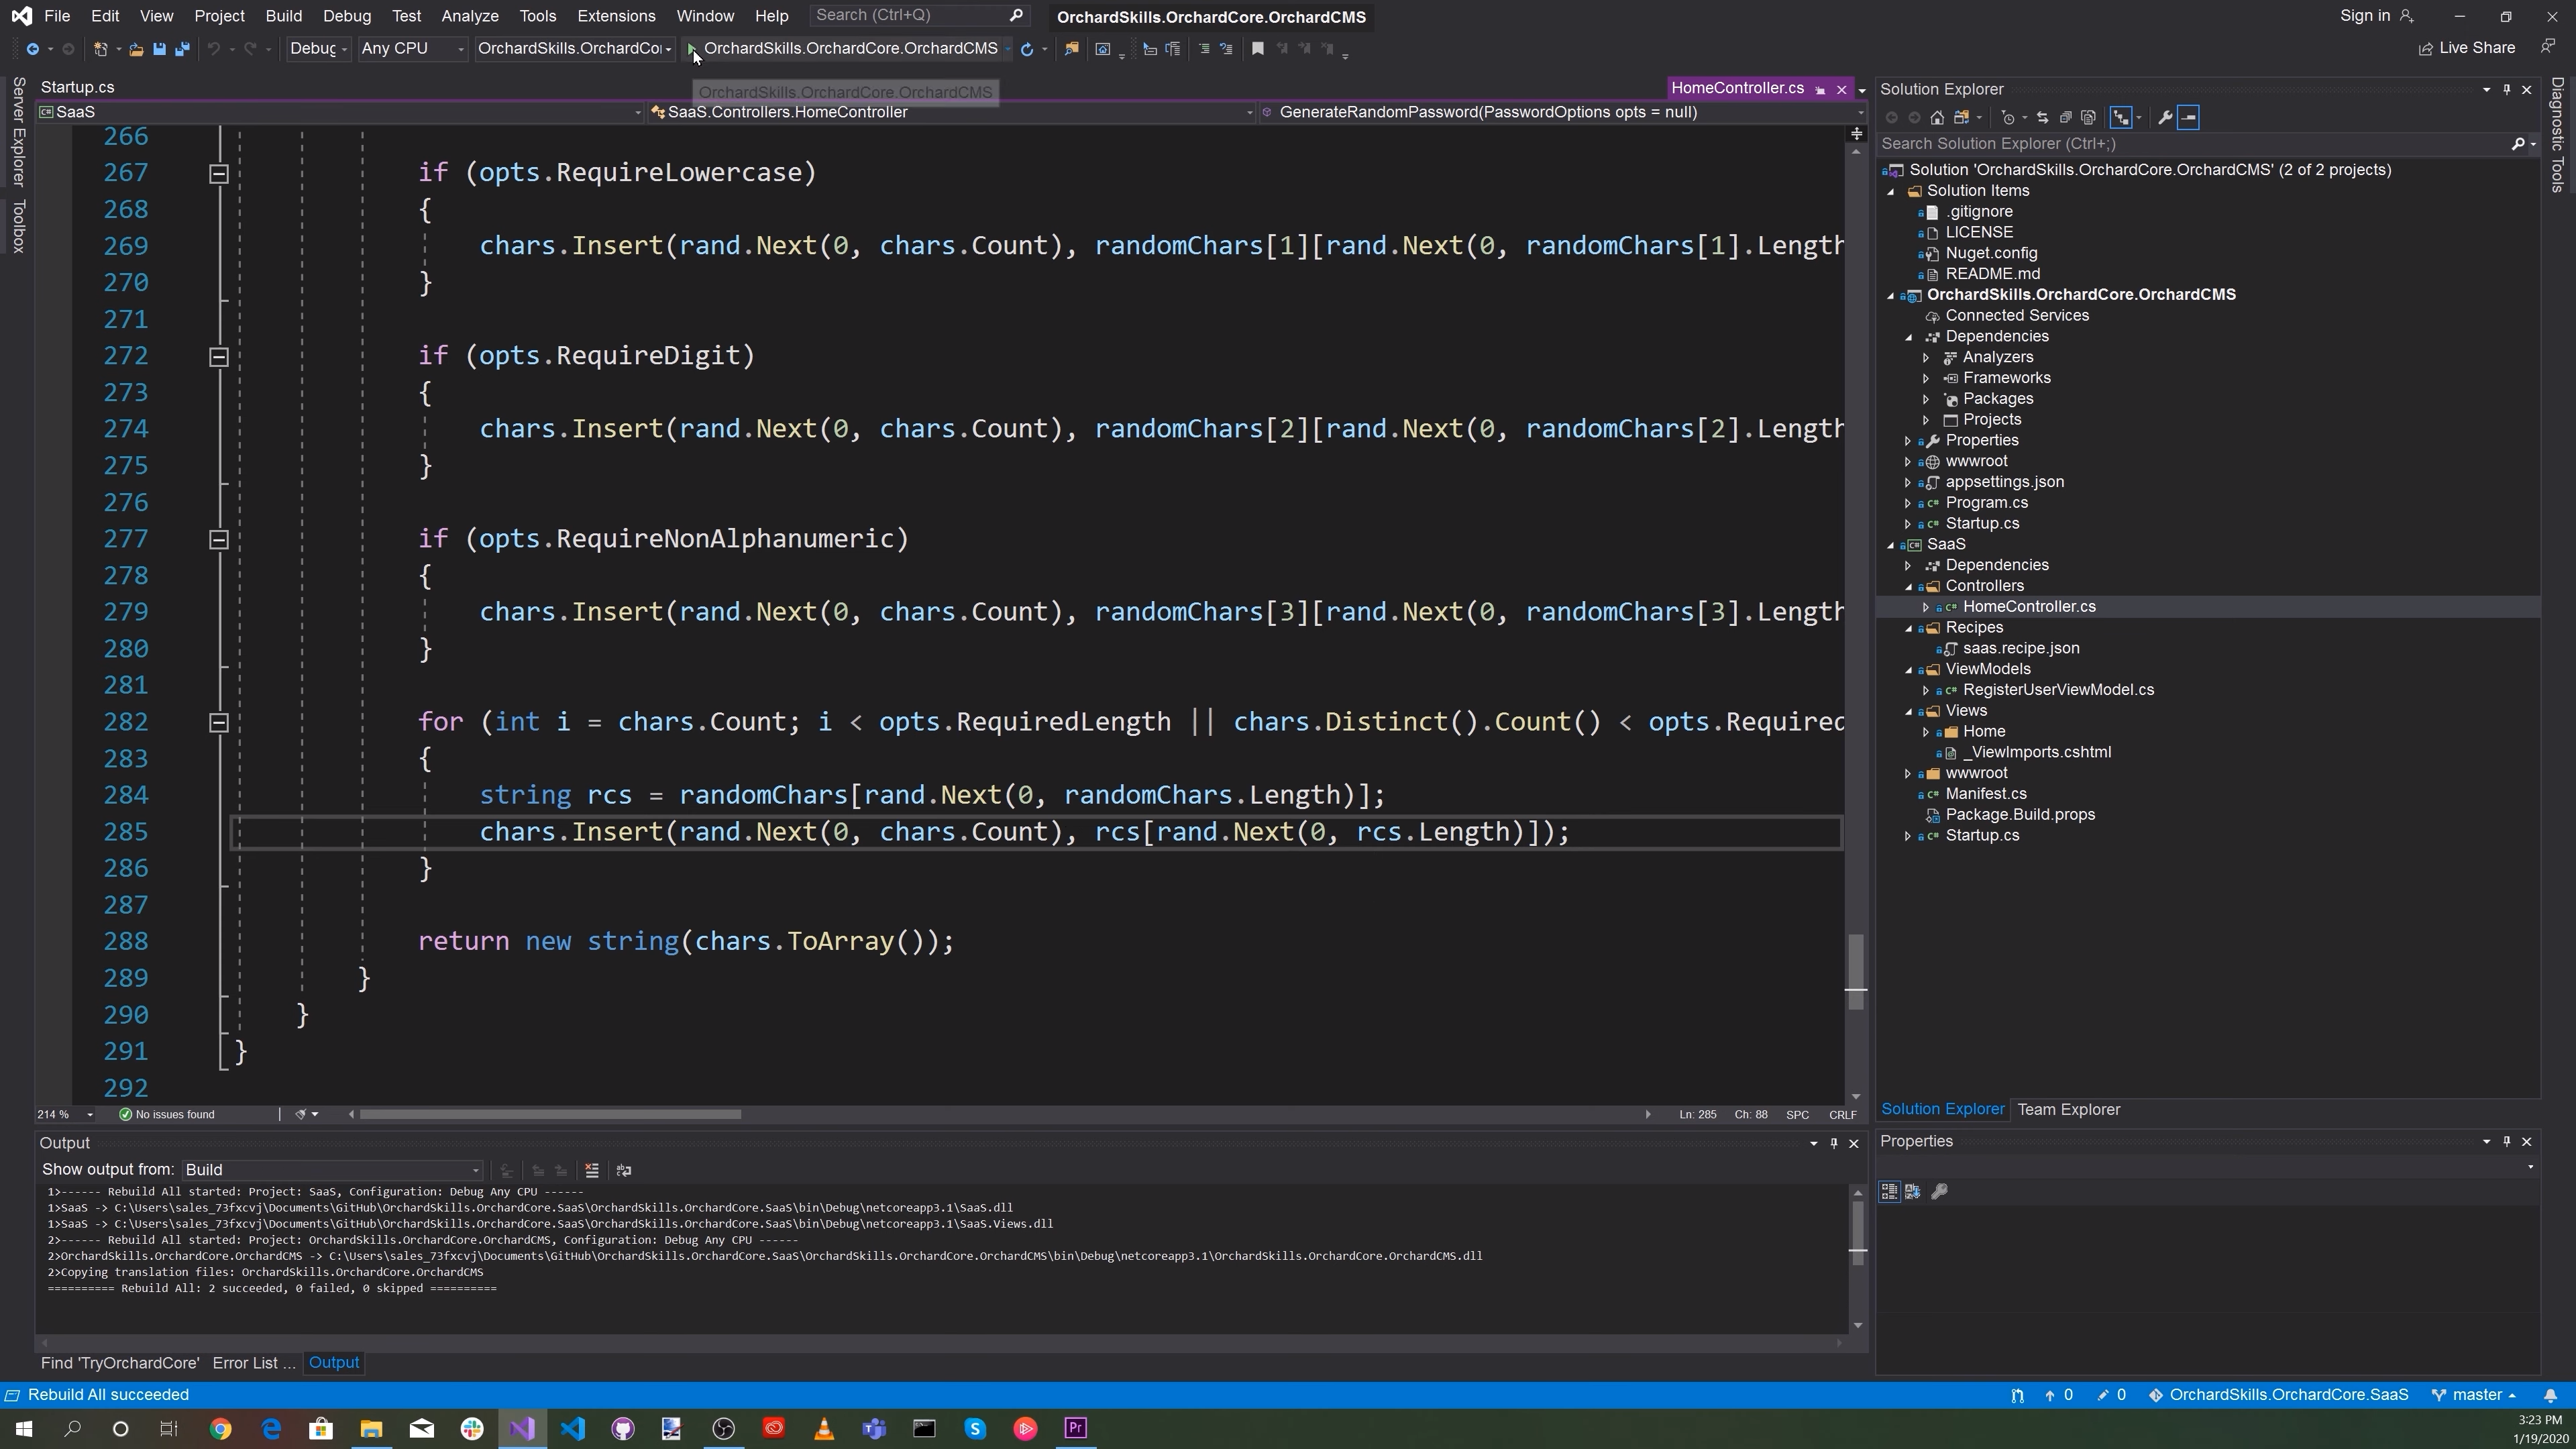The image size is (2576, 1449).
Task: Open the Extensions menu
Action: coord(616,16)
